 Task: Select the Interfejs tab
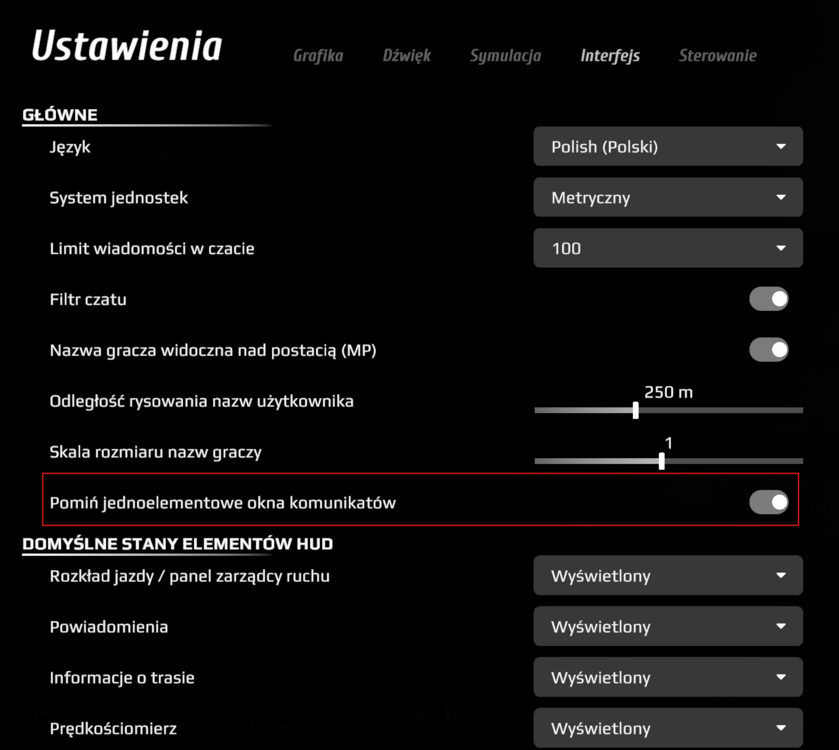point(610,56)
